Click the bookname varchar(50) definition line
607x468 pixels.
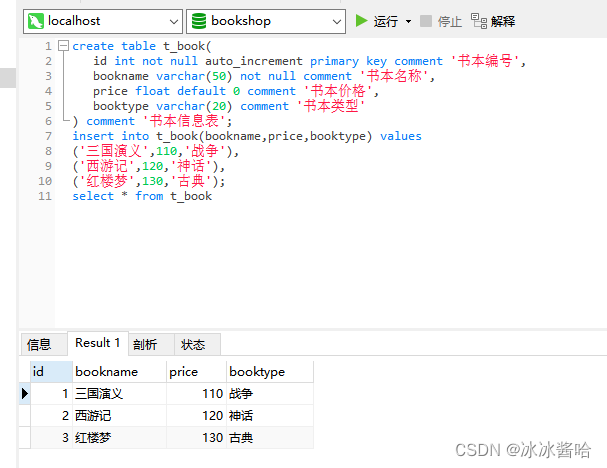(x=264, y=76)
